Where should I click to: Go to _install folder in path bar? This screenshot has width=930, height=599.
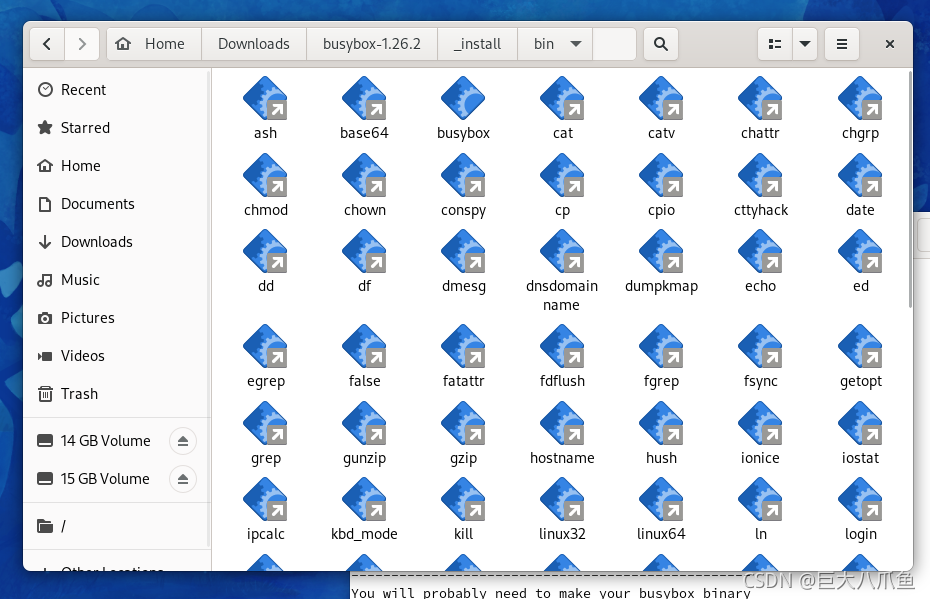pyautogui.click(x=477, y=44)
